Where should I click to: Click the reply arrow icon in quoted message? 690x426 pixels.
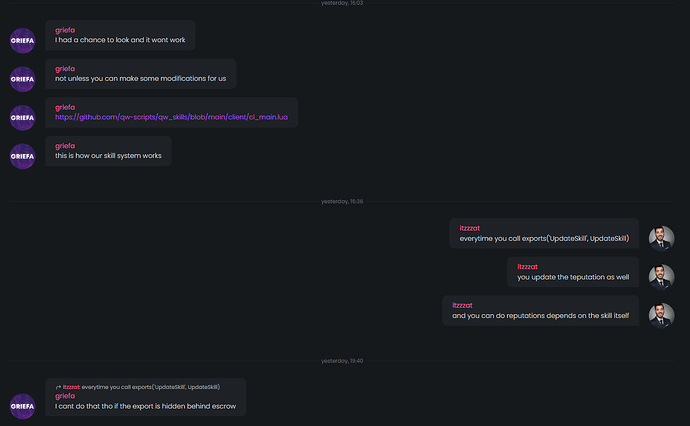point(58,387)
